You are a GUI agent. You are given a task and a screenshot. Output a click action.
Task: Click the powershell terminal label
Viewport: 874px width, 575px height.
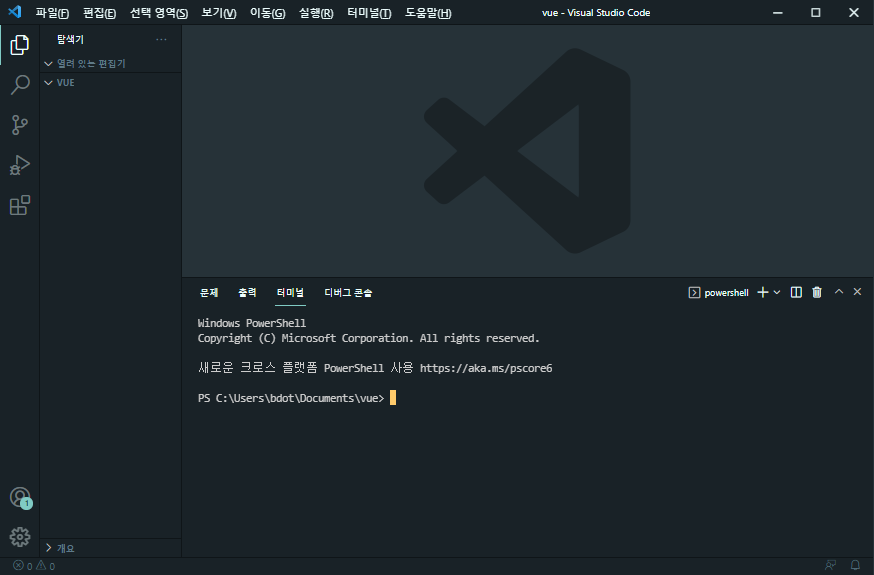[x=726, y=293]
